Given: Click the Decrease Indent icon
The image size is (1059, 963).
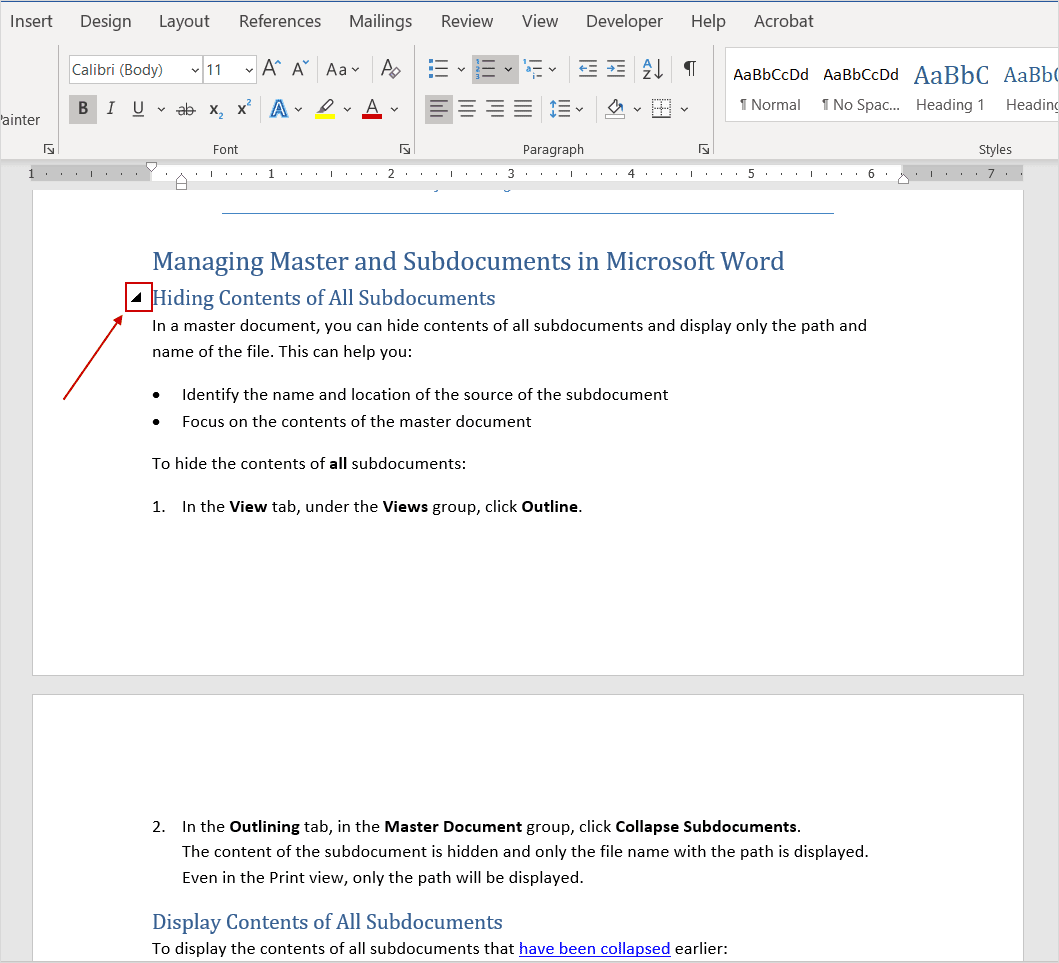Looking at the screenshot, I should (587, 68).
